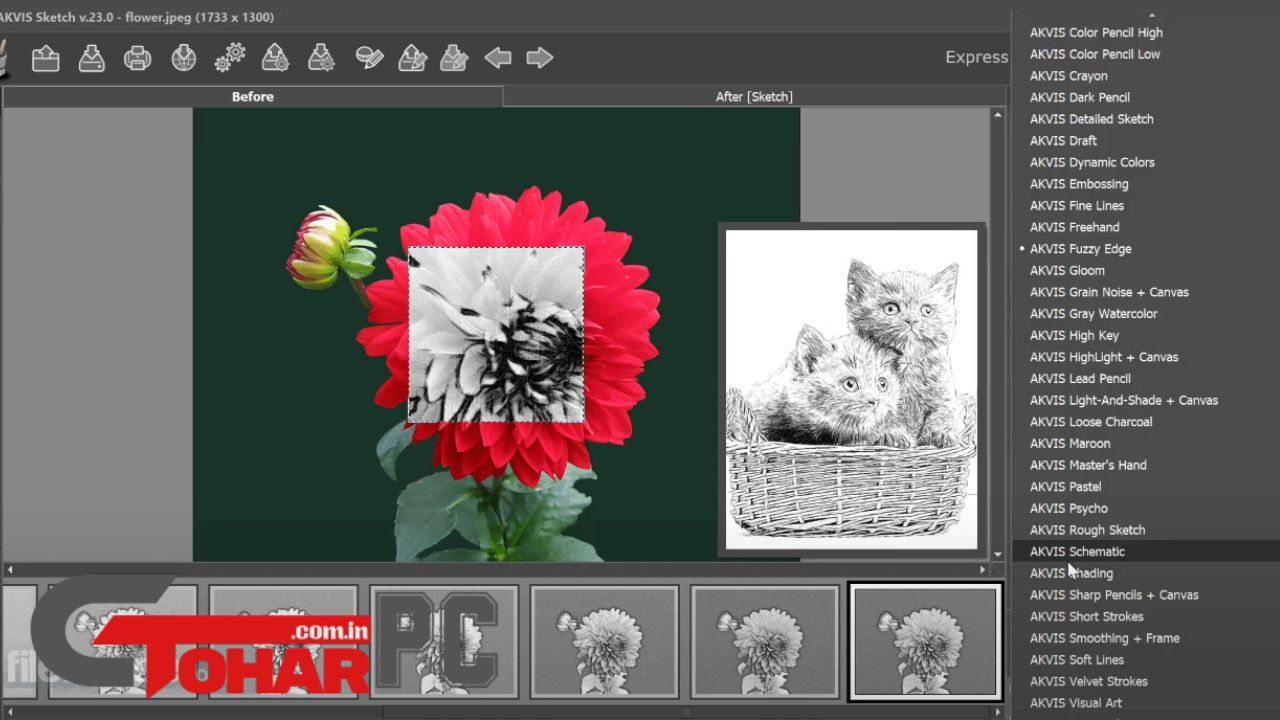Pick the AKVIS Draft preset
Image resolution: width=1280 pixels, height=720 pixels.
[1063, 141]
